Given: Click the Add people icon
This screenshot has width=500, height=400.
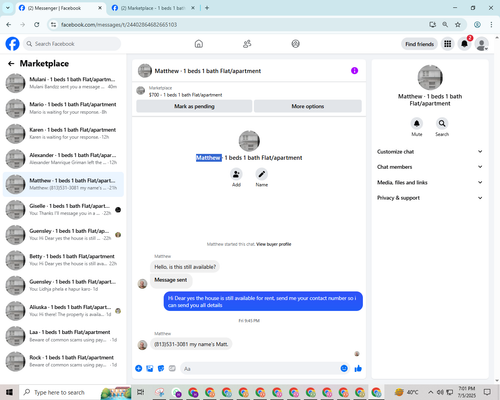Looking at the screenshot, I should 236,174.
